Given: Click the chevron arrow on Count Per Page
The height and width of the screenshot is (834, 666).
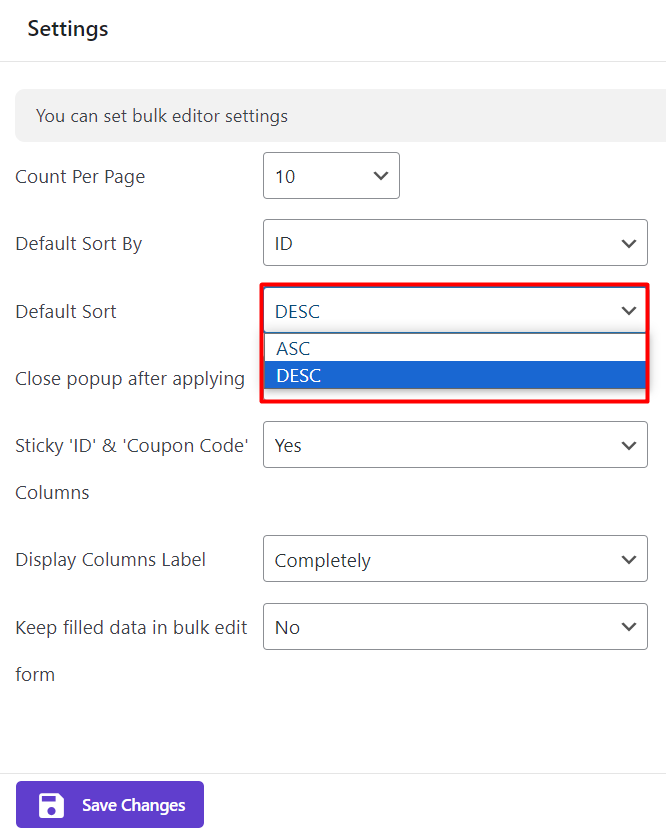Looking at the screenshot, I should click(x=380, y=176).
